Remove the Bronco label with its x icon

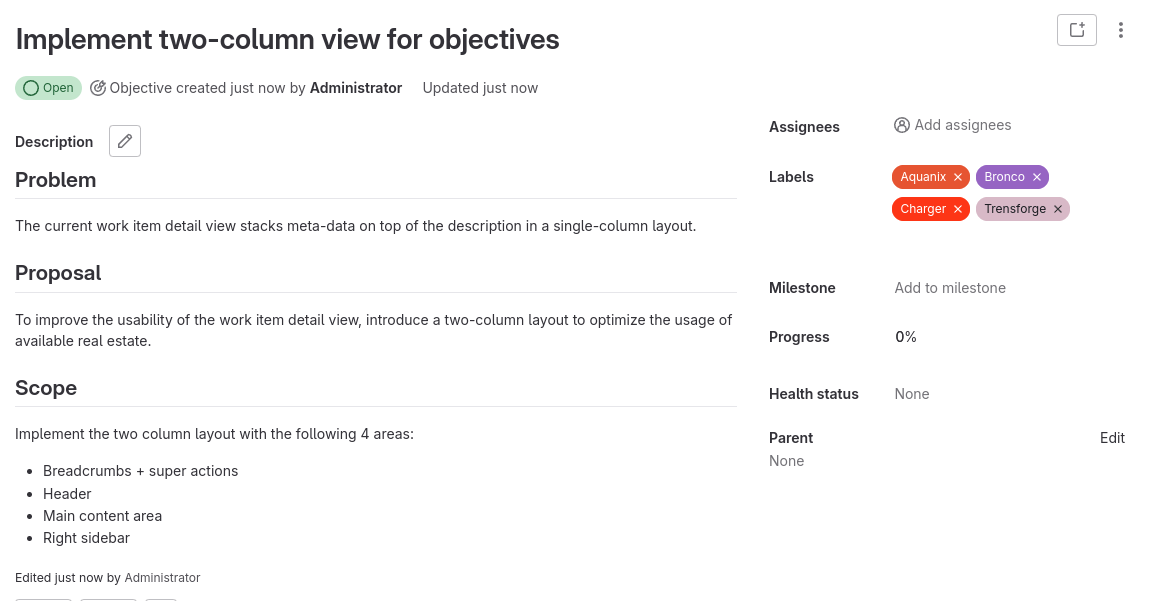point(1038,176)
